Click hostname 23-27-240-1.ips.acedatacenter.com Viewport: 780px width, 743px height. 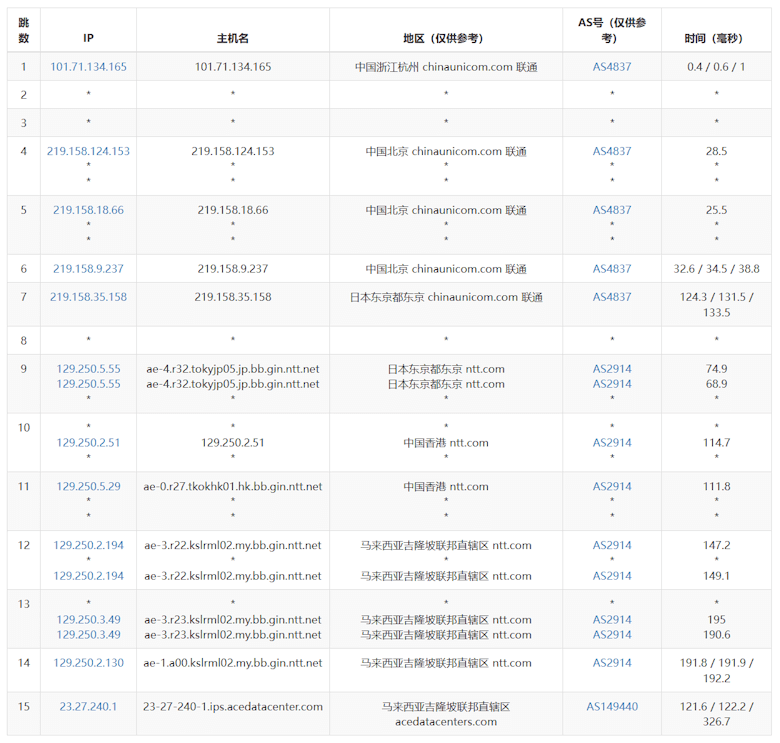coord(233,707)
